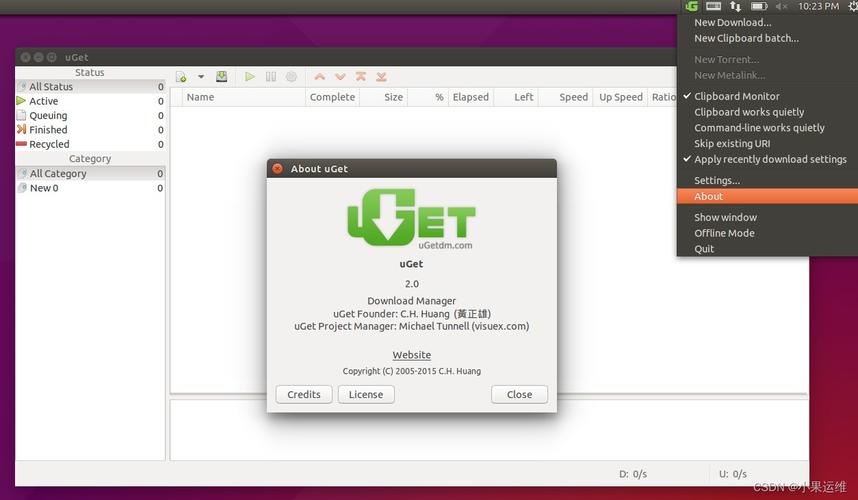This screenshot has width=858, height=500.
Task: Select the Queuing status row
Action: coord(90,115)
